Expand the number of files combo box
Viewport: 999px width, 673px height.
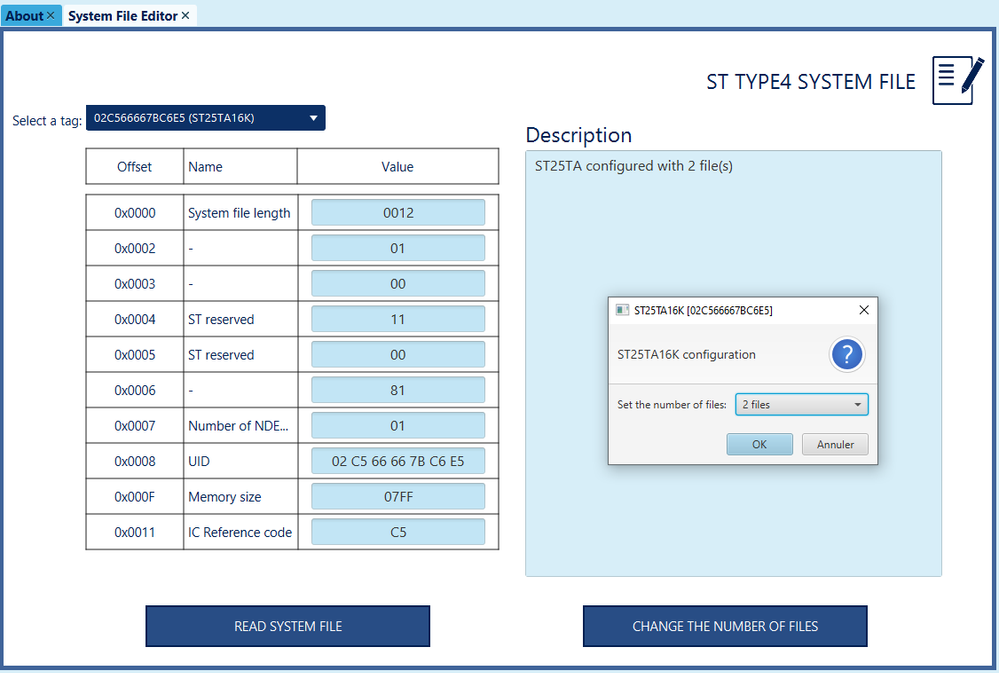(801, 405)
